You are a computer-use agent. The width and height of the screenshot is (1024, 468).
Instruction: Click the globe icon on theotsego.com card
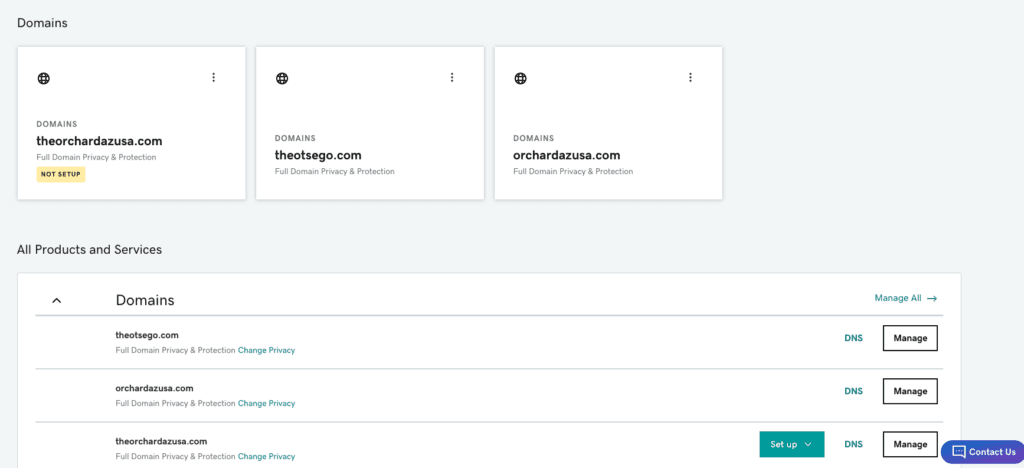[281, 78]
